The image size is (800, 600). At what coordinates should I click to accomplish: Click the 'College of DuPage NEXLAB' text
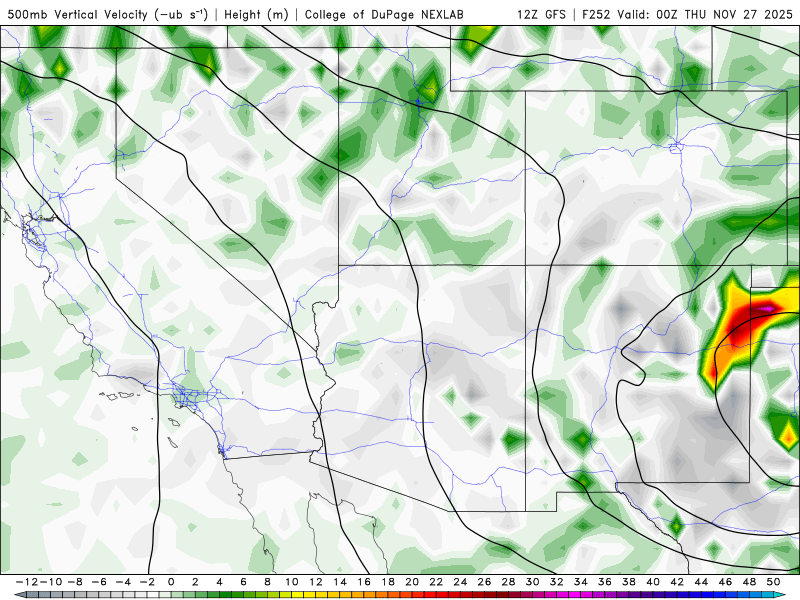pos(384,14)
